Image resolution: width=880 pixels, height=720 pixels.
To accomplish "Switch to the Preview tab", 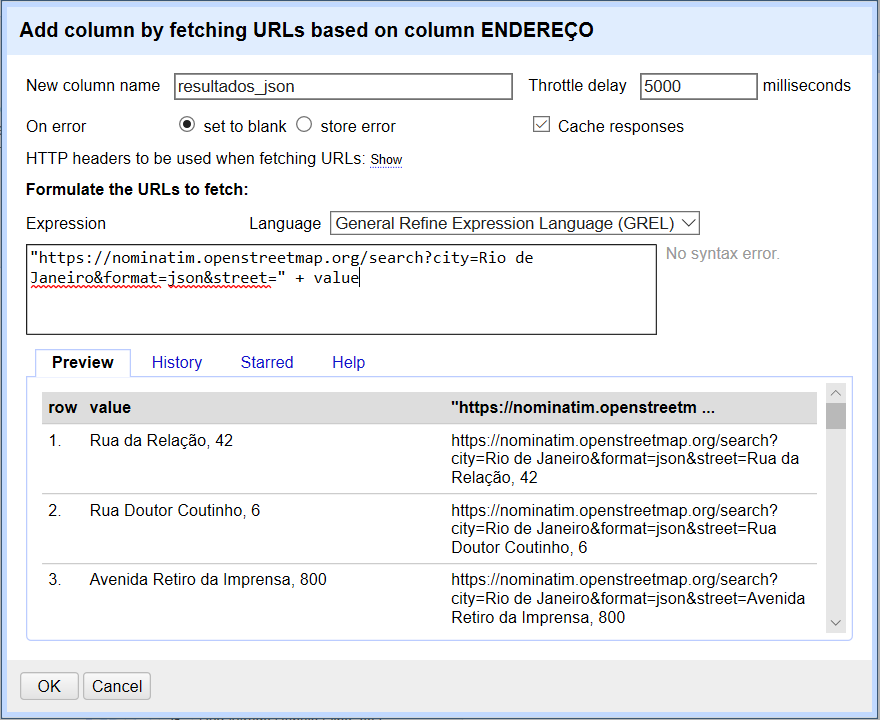I will [83, 362].
